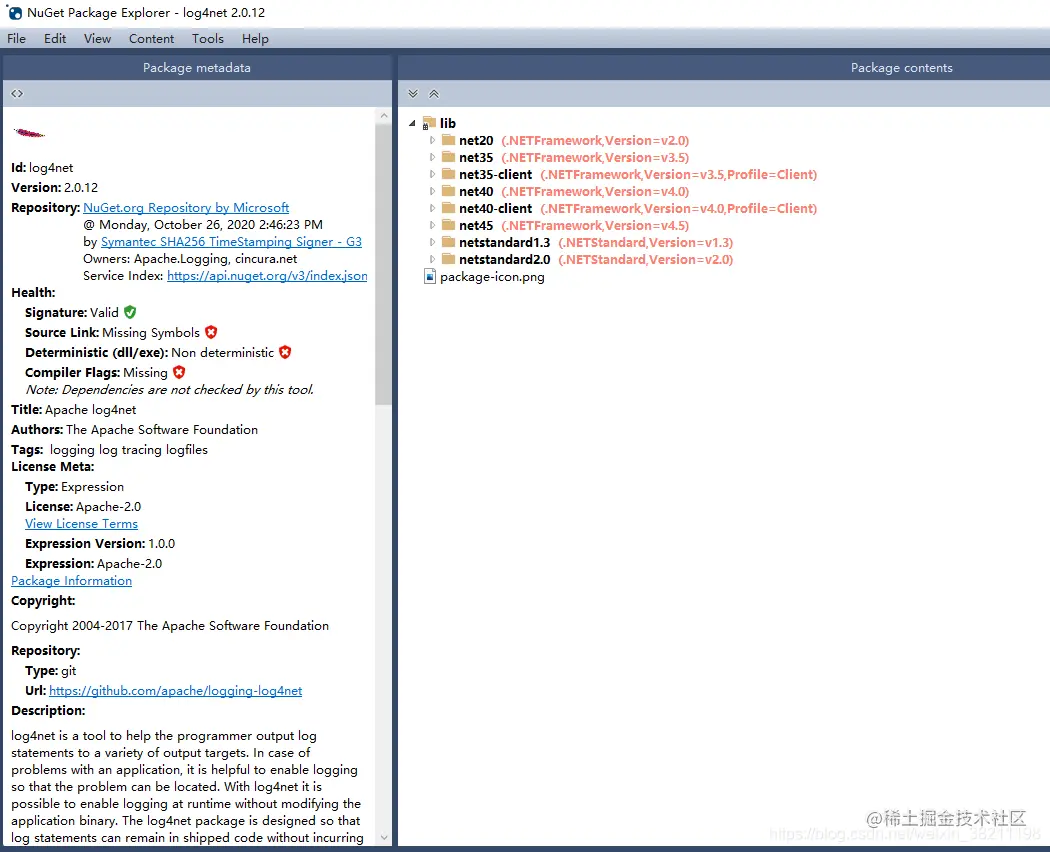Click the 'License: Apache-2.0' text
The height and width of the screenshot is (852, 1050).
[83, 506]
